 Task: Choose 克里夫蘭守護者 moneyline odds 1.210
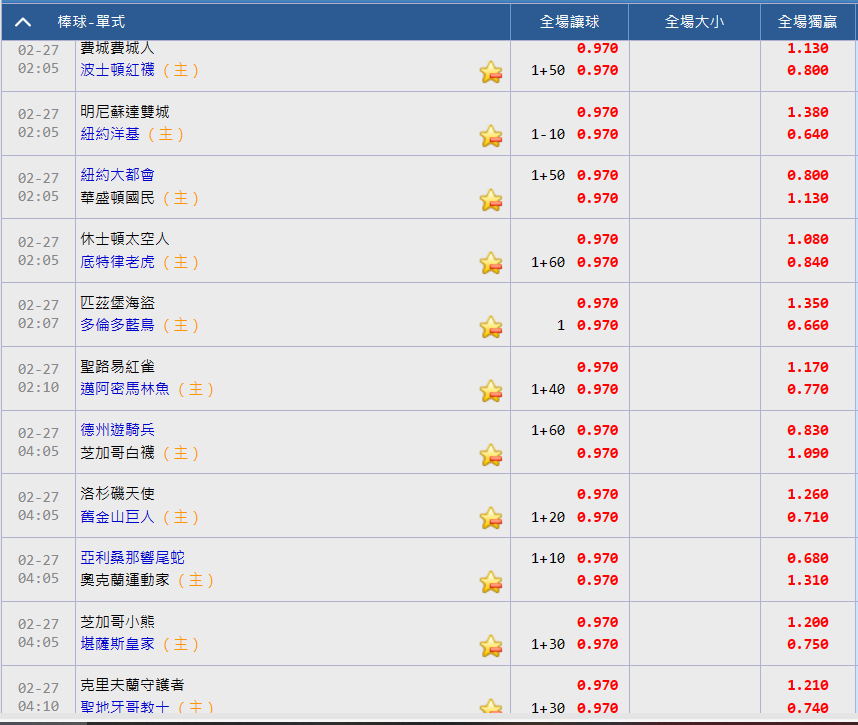coord(808,685)
